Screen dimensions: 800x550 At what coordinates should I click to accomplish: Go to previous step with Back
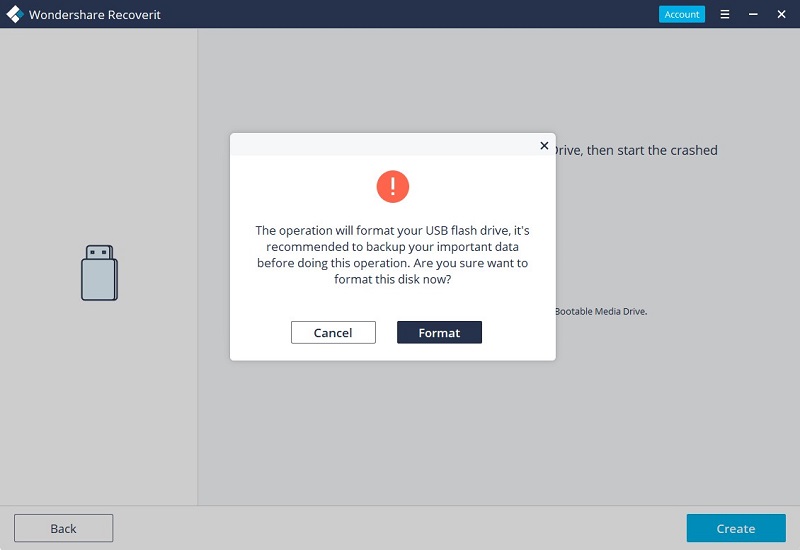63,528
